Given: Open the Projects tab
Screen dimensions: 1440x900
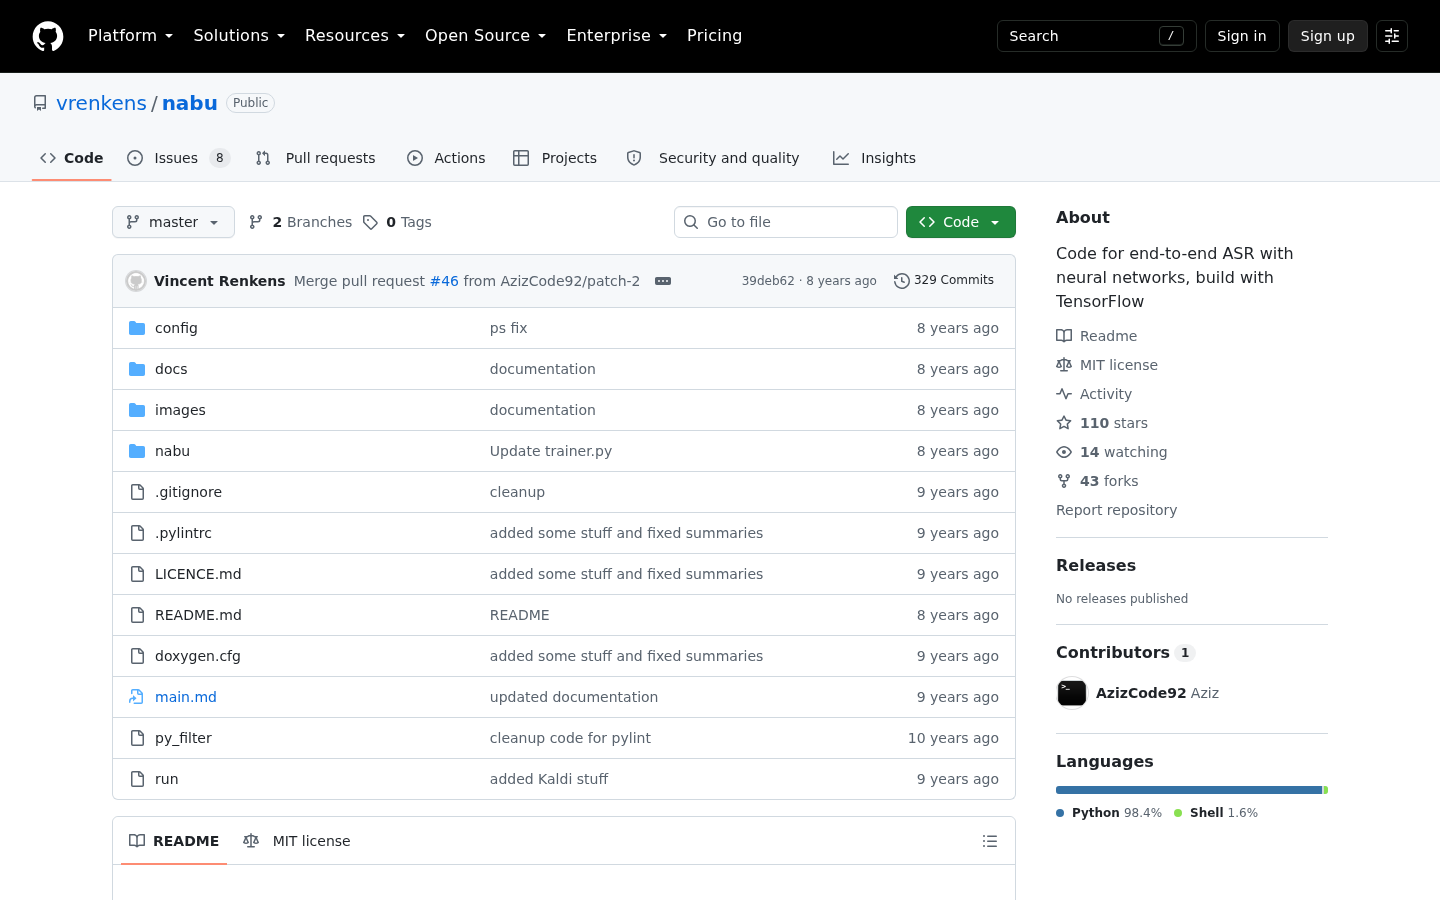Looking at the screenshot, I should (x=555, y=158).
